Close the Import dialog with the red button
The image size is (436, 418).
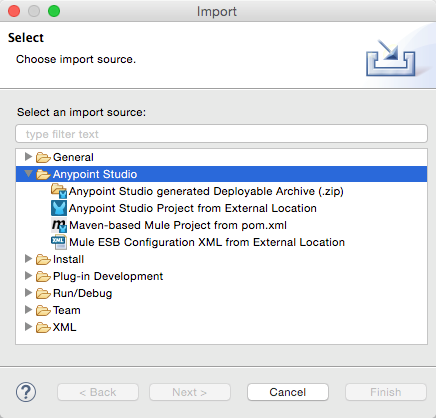click(x=14, y=11)
